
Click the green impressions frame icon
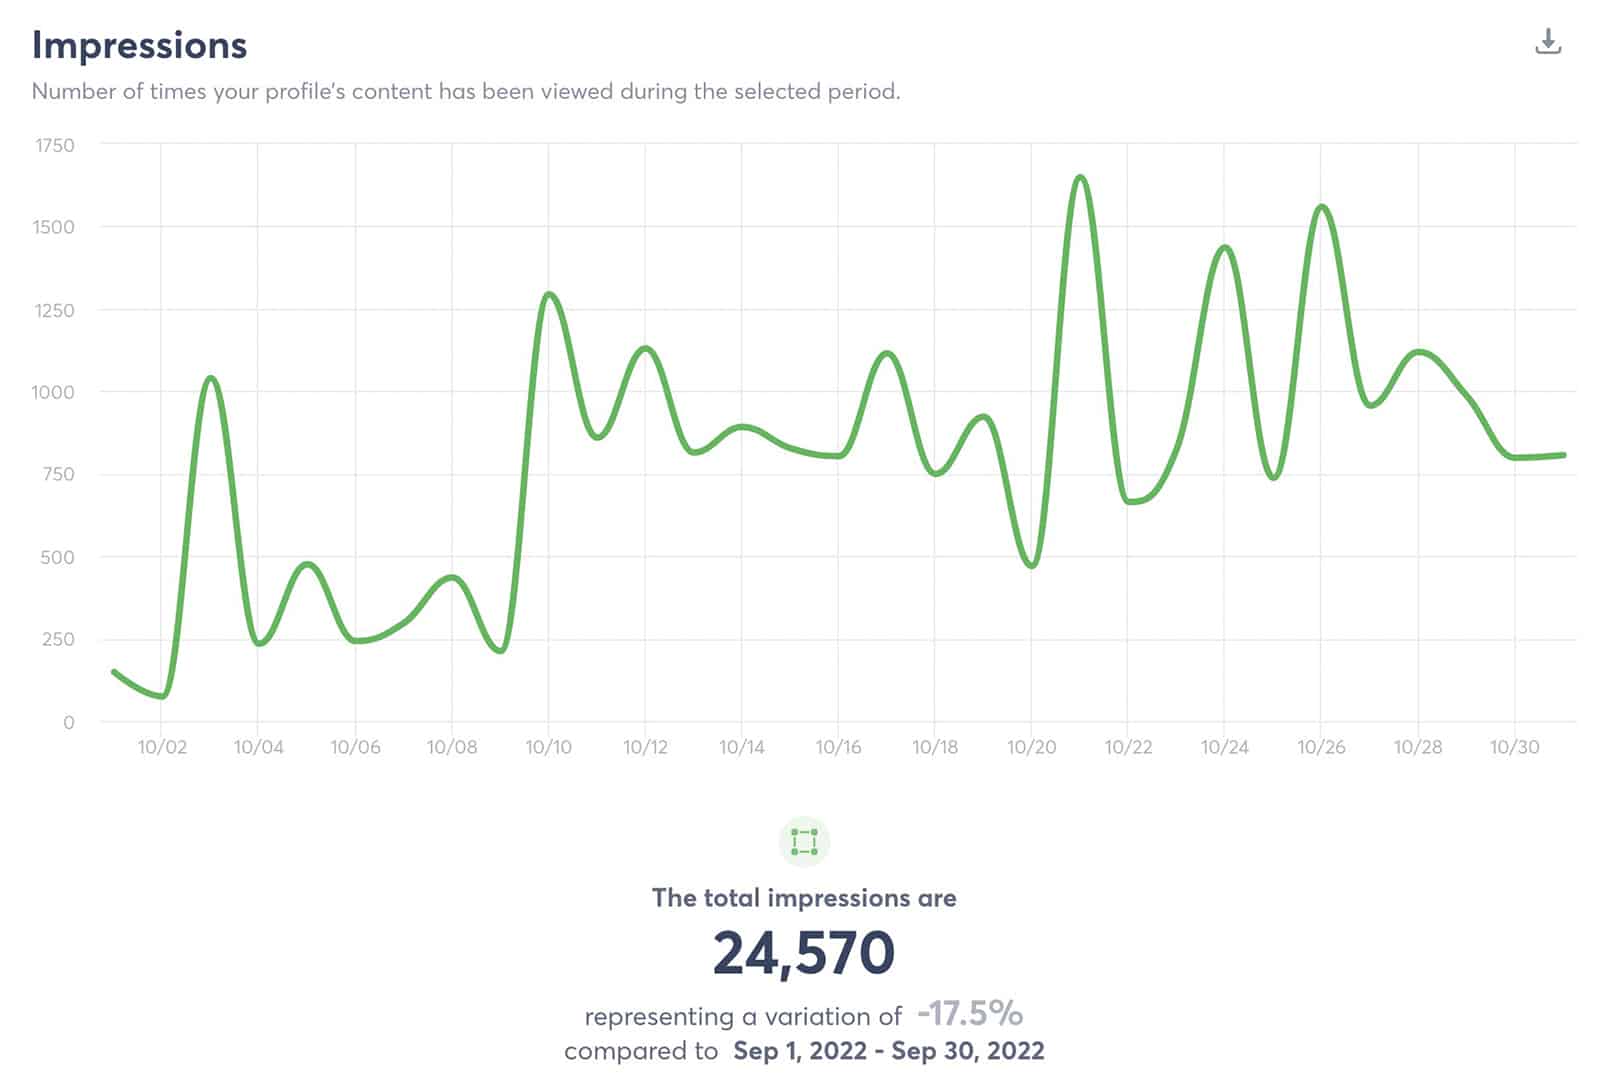pyautogui.click(x=804, y=842)
